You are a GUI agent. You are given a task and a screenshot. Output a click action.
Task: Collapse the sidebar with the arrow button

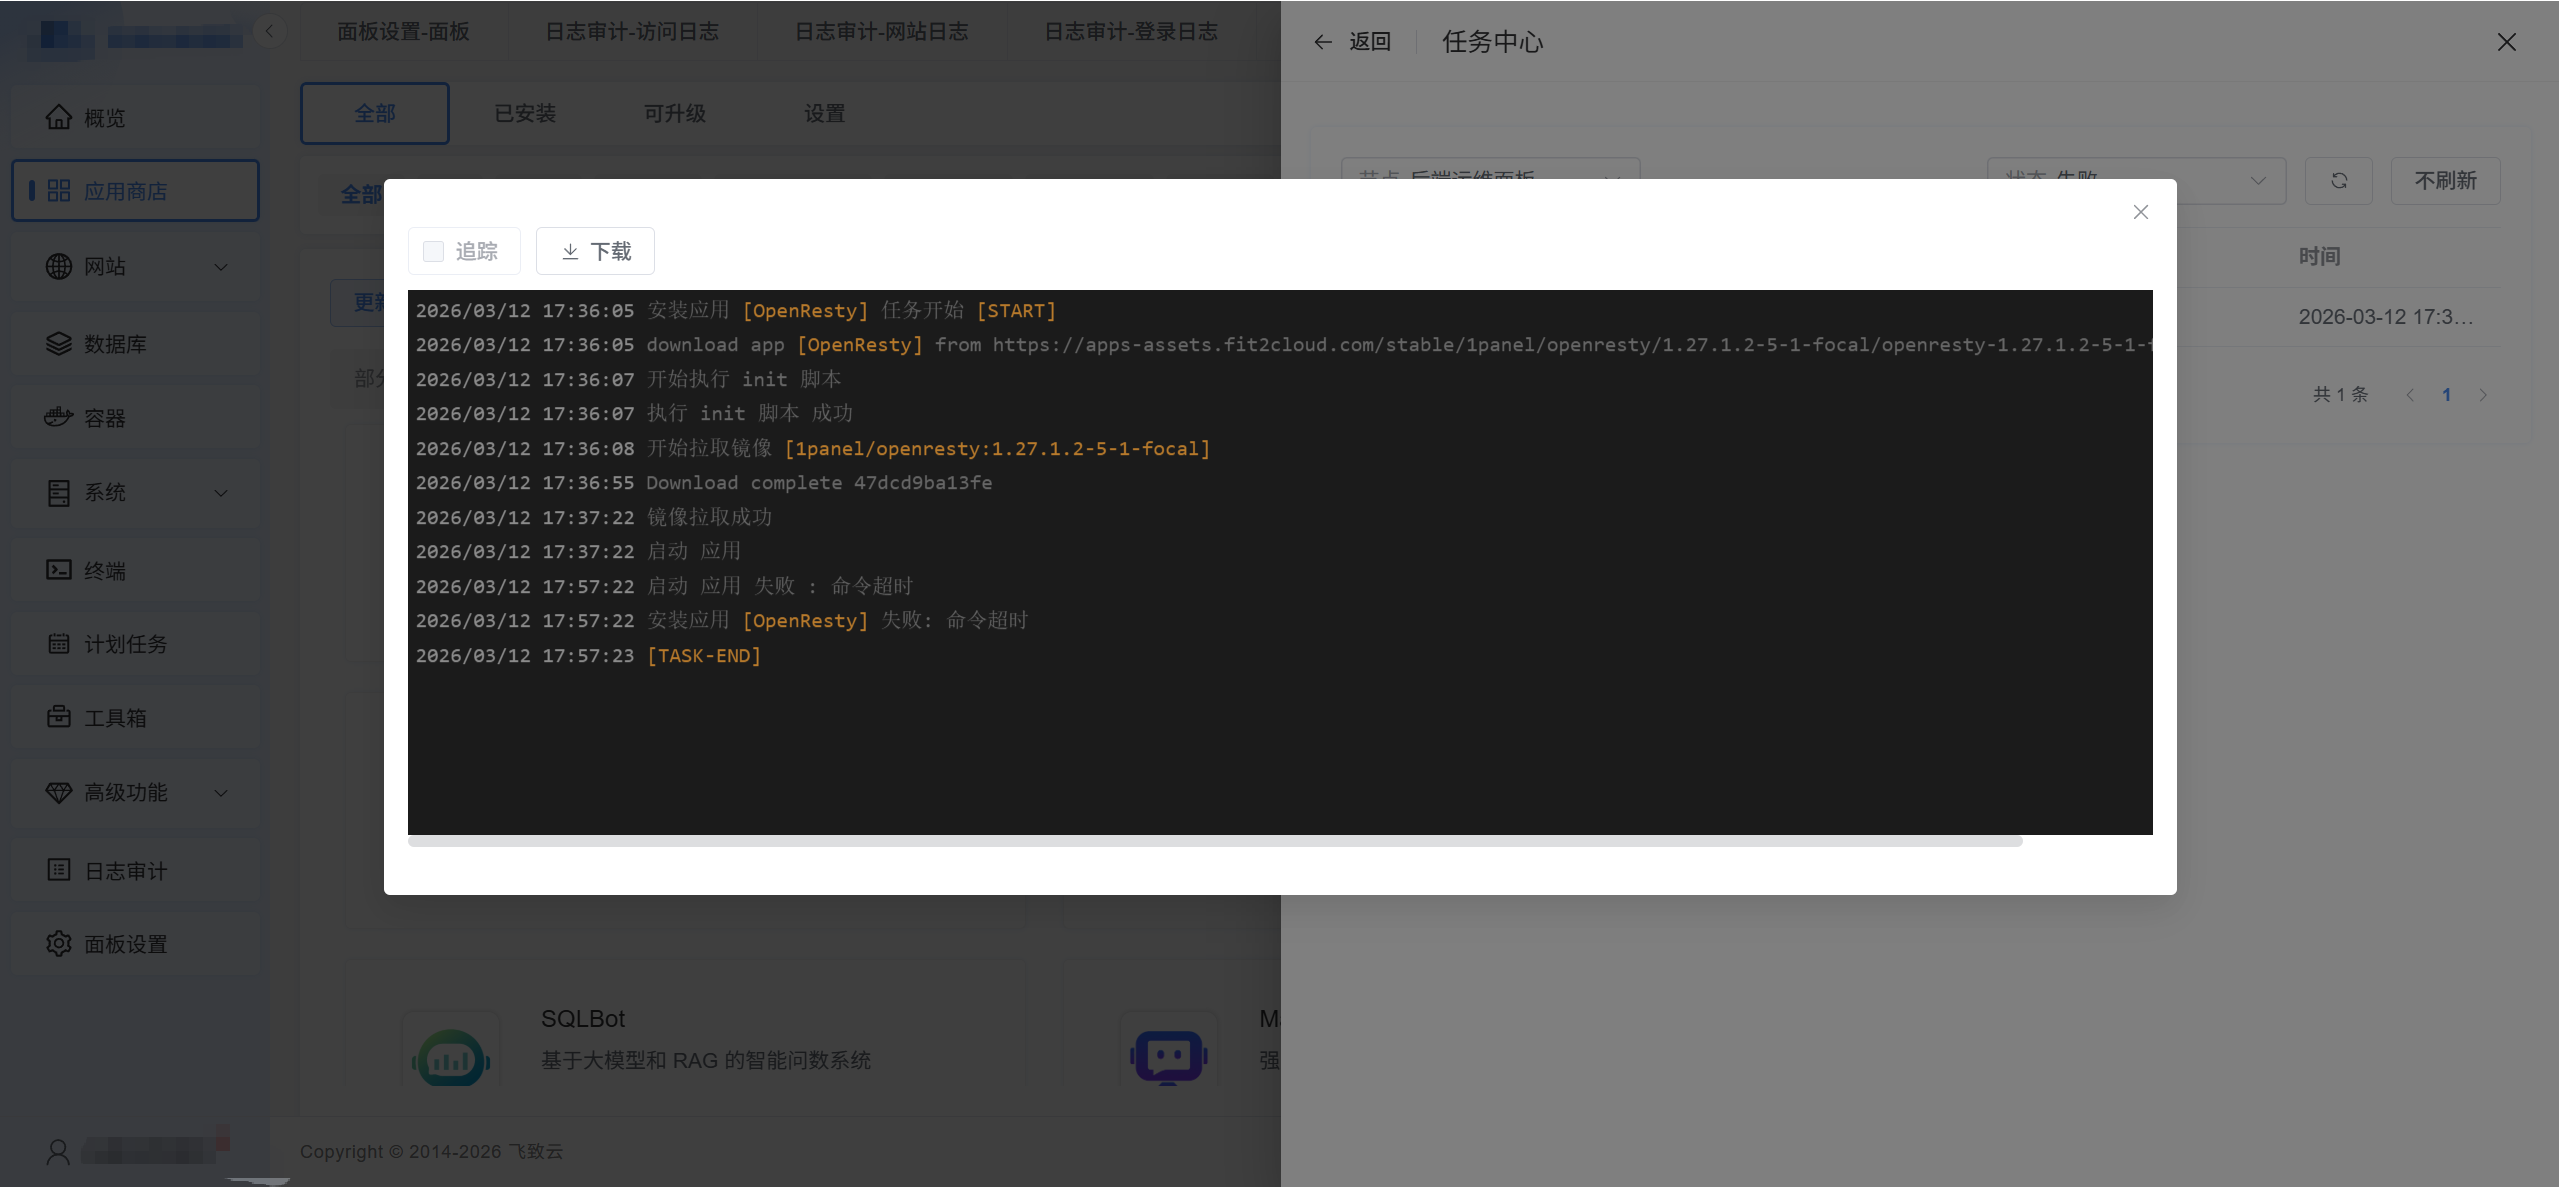click(x=269, y=31)
